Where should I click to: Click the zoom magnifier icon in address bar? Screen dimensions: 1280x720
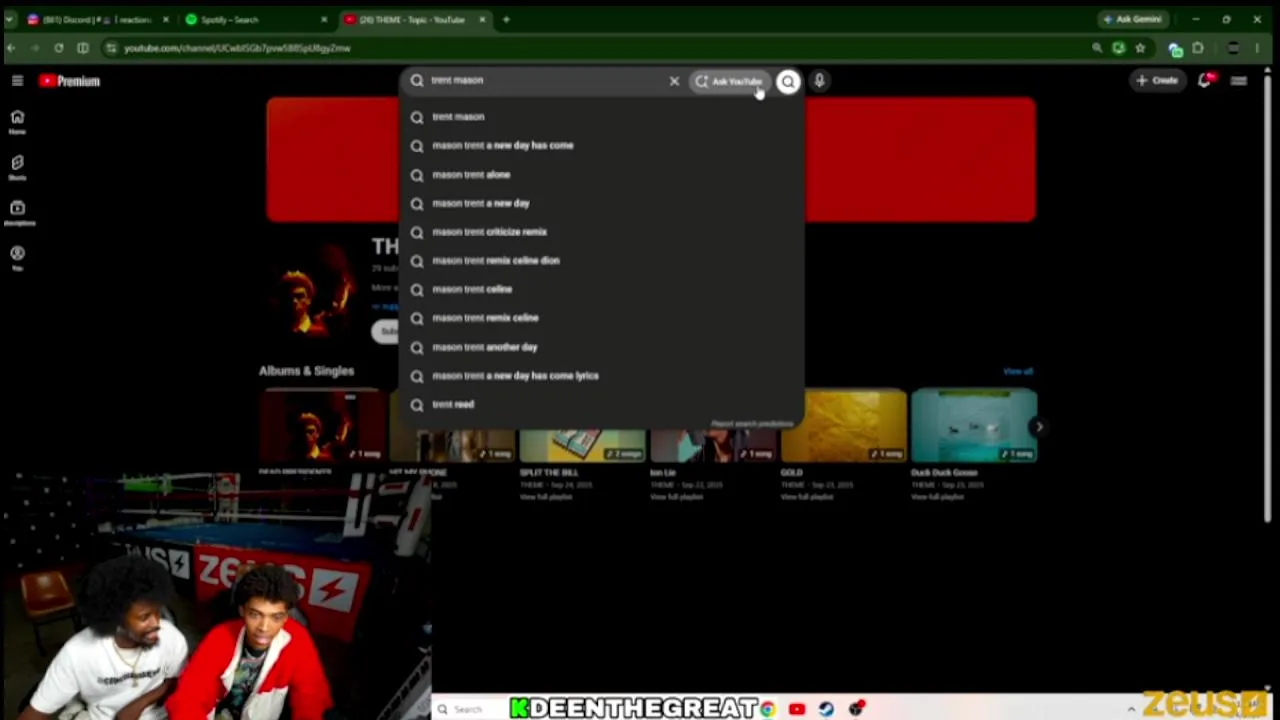(x=1097, y=48)
